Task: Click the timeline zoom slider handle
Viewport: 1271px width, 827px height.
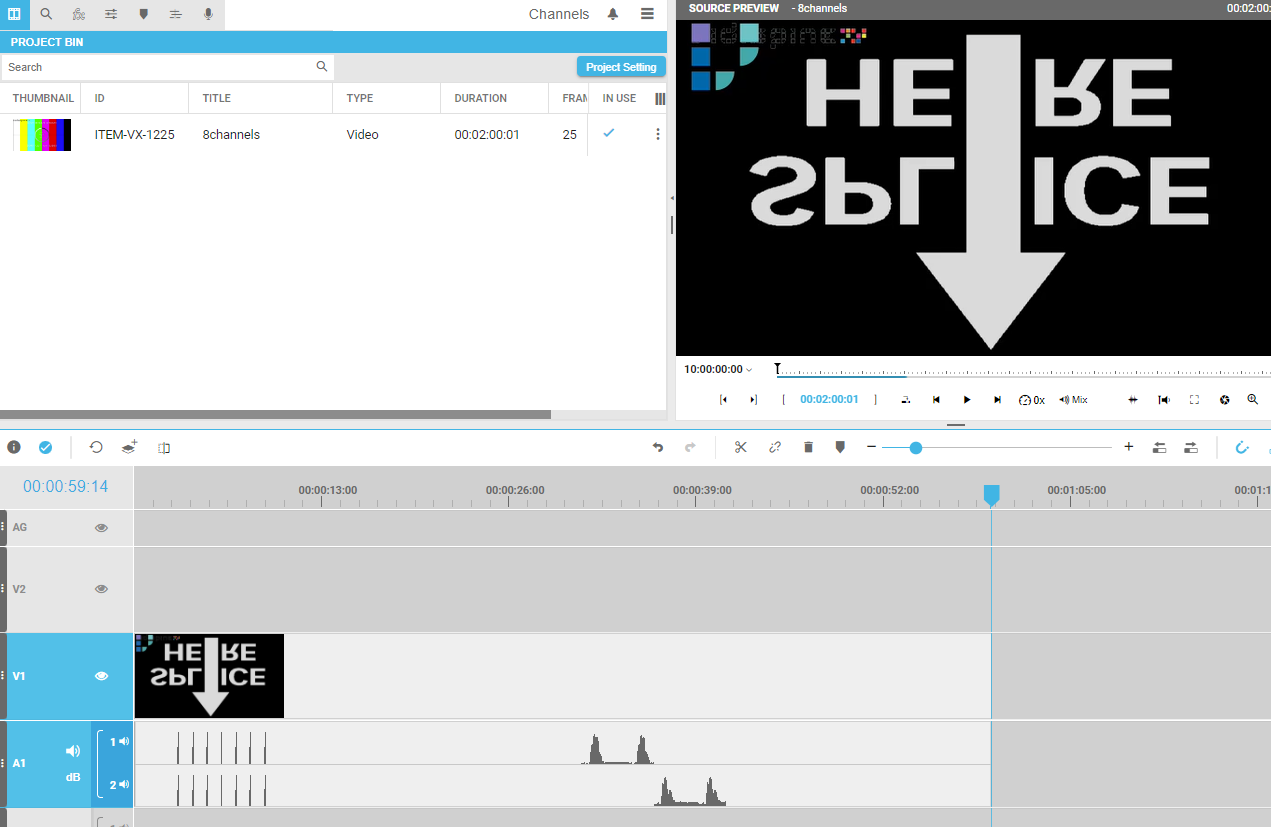Action: 915,448
